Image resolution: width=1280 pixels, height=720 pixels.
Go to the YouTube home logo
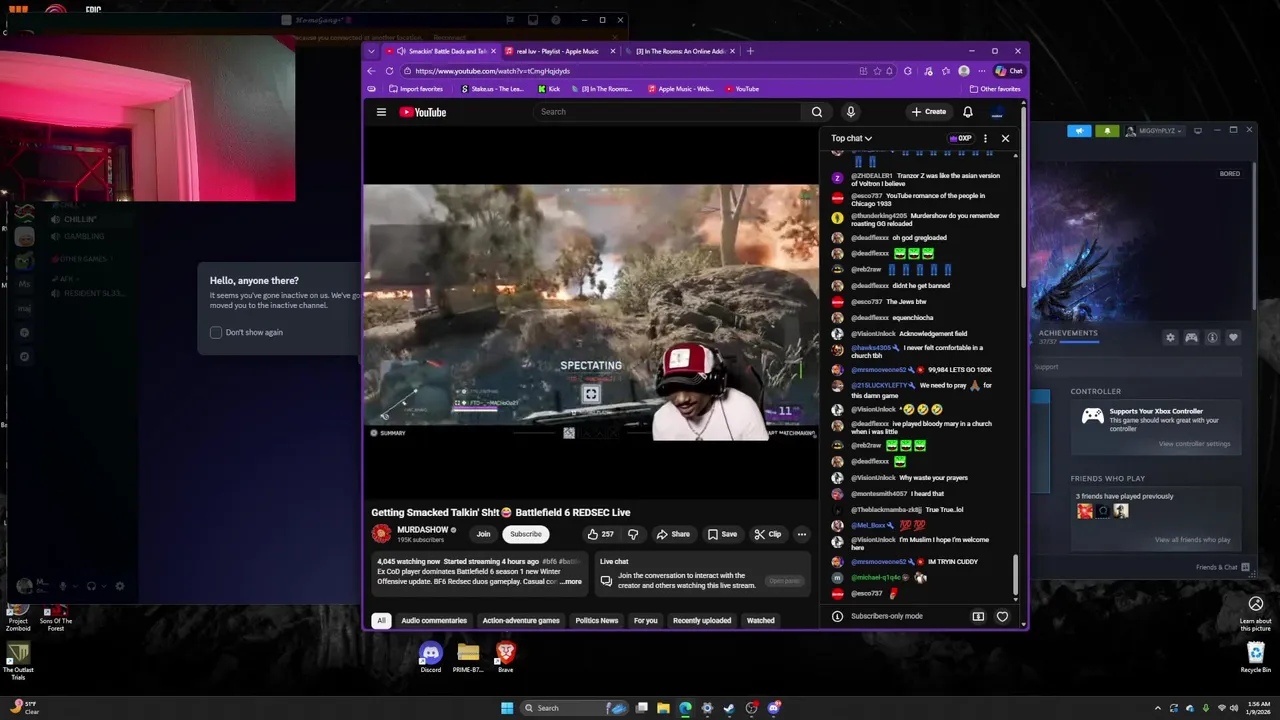tap(423, 112)
